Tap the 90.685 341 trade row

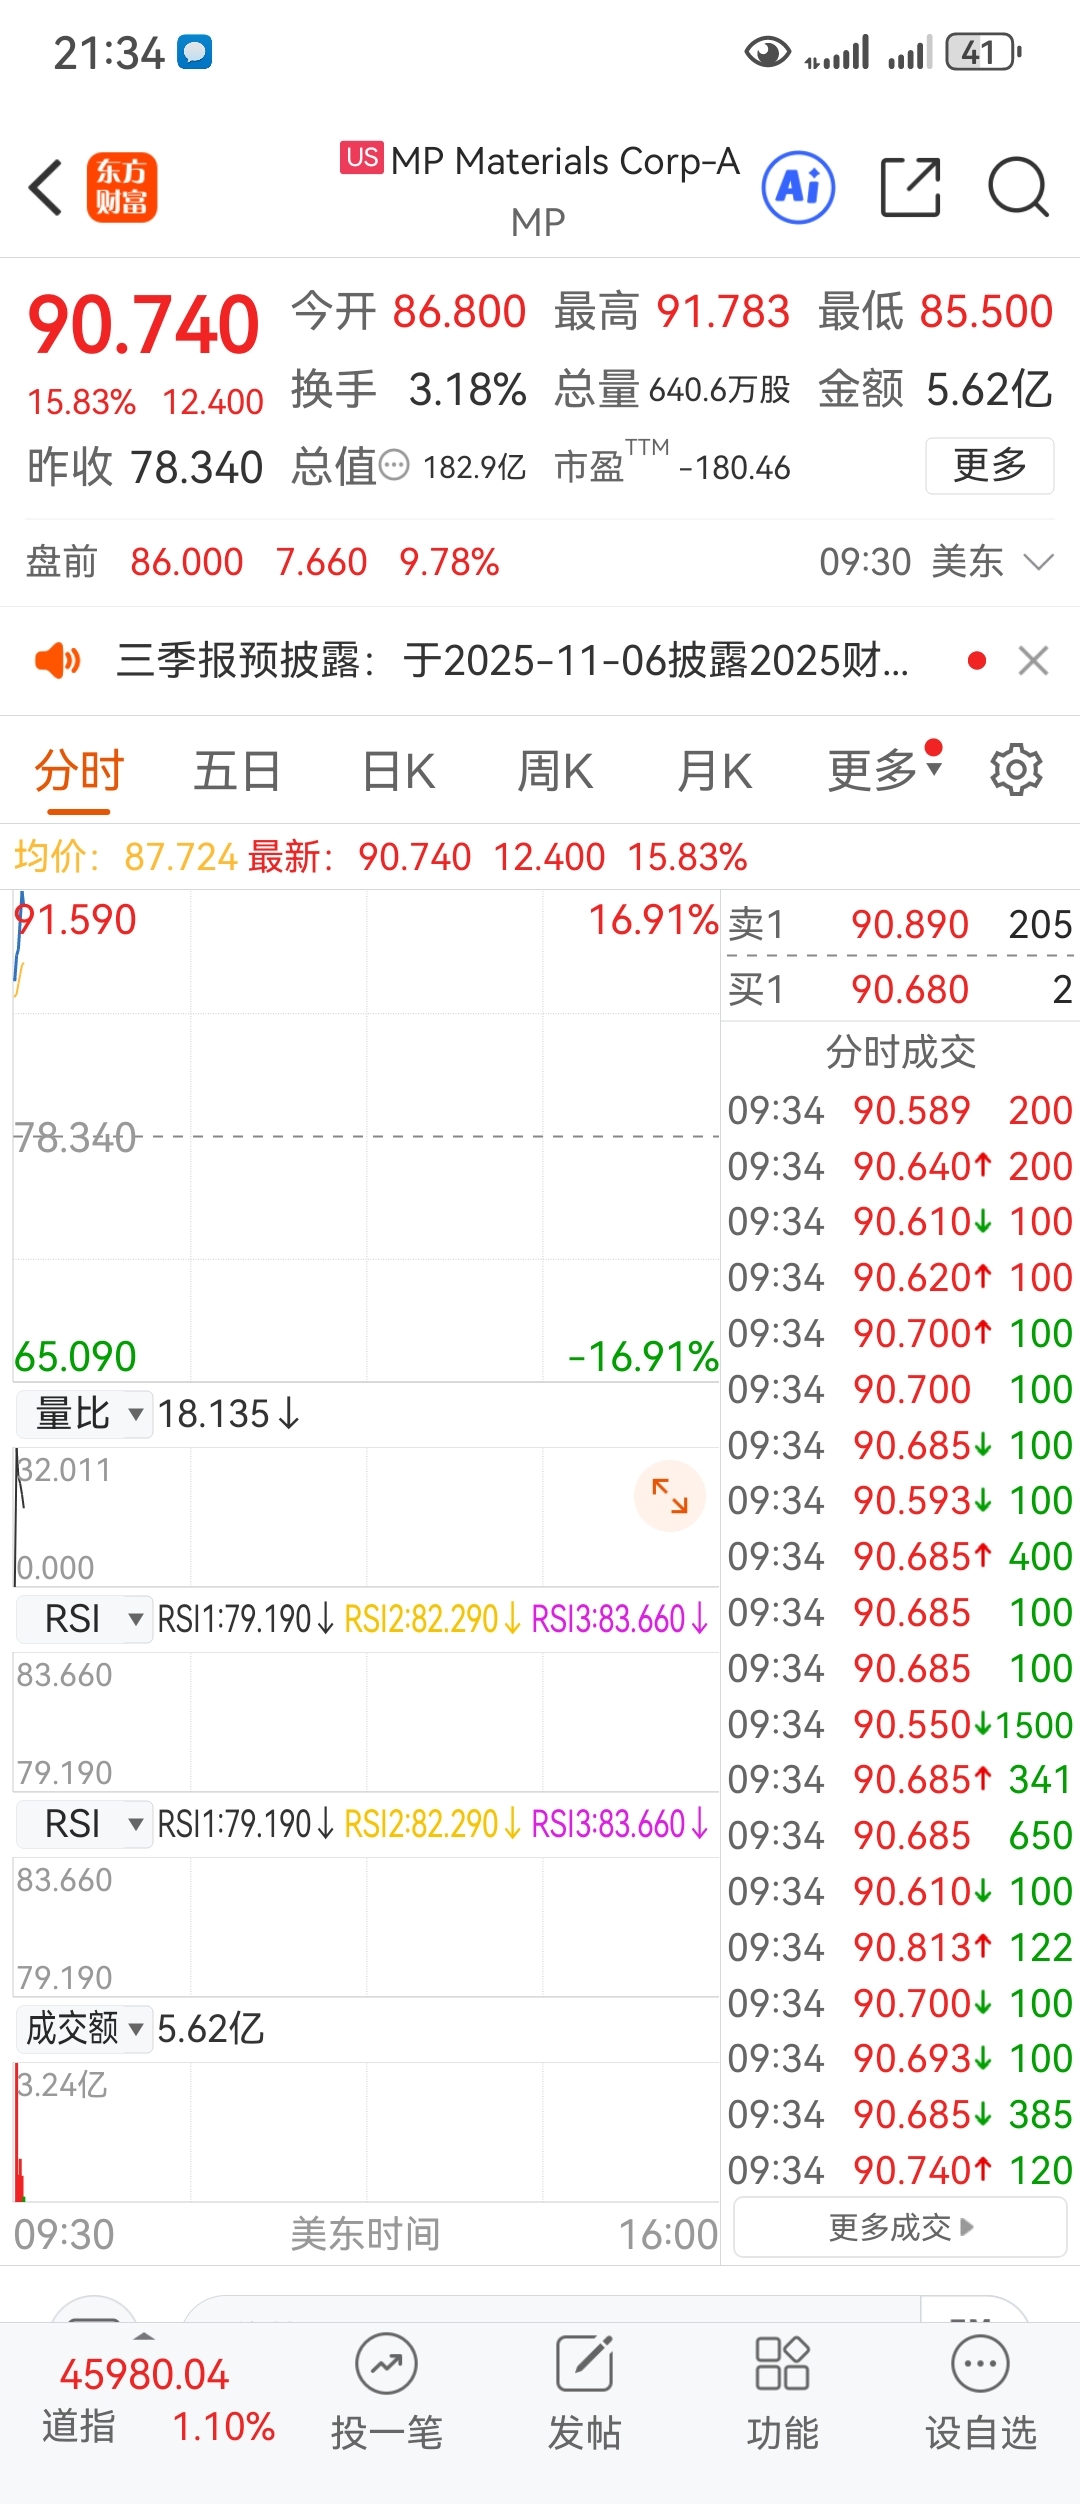tap(900, 1779)
